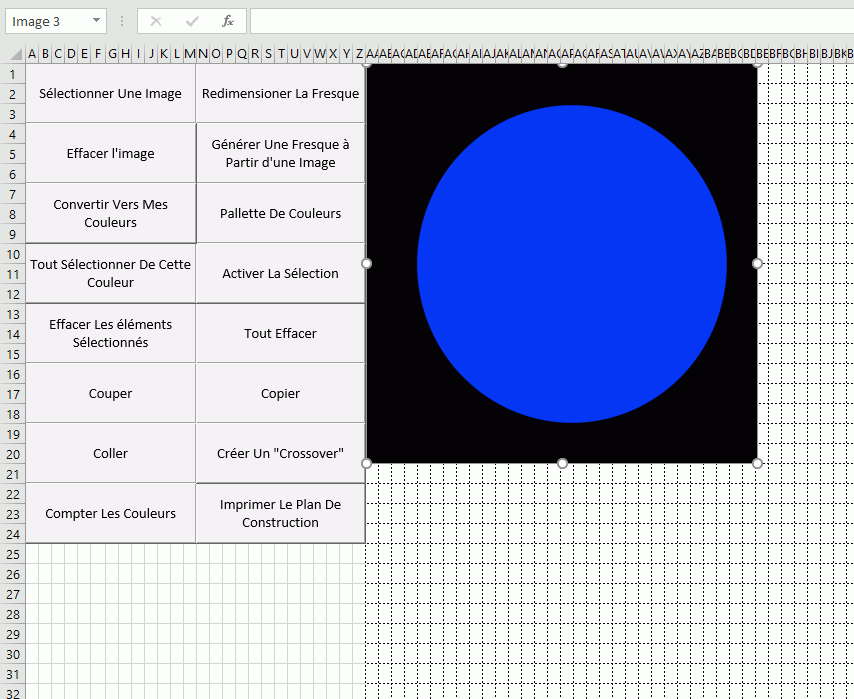This screenshot has width=854, height=699.
Task: Click 'Imprimer Le Plan De Construction' button
Action: coord(280,513)
